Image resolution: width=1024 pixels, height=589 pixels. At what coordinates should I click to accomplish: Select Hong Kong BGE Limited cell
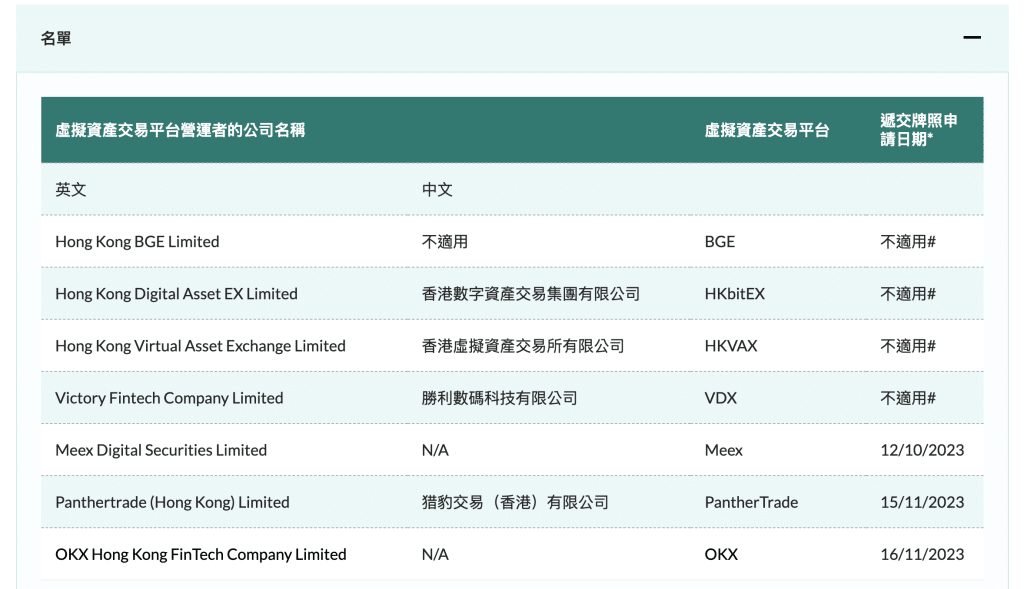point(137,242)
